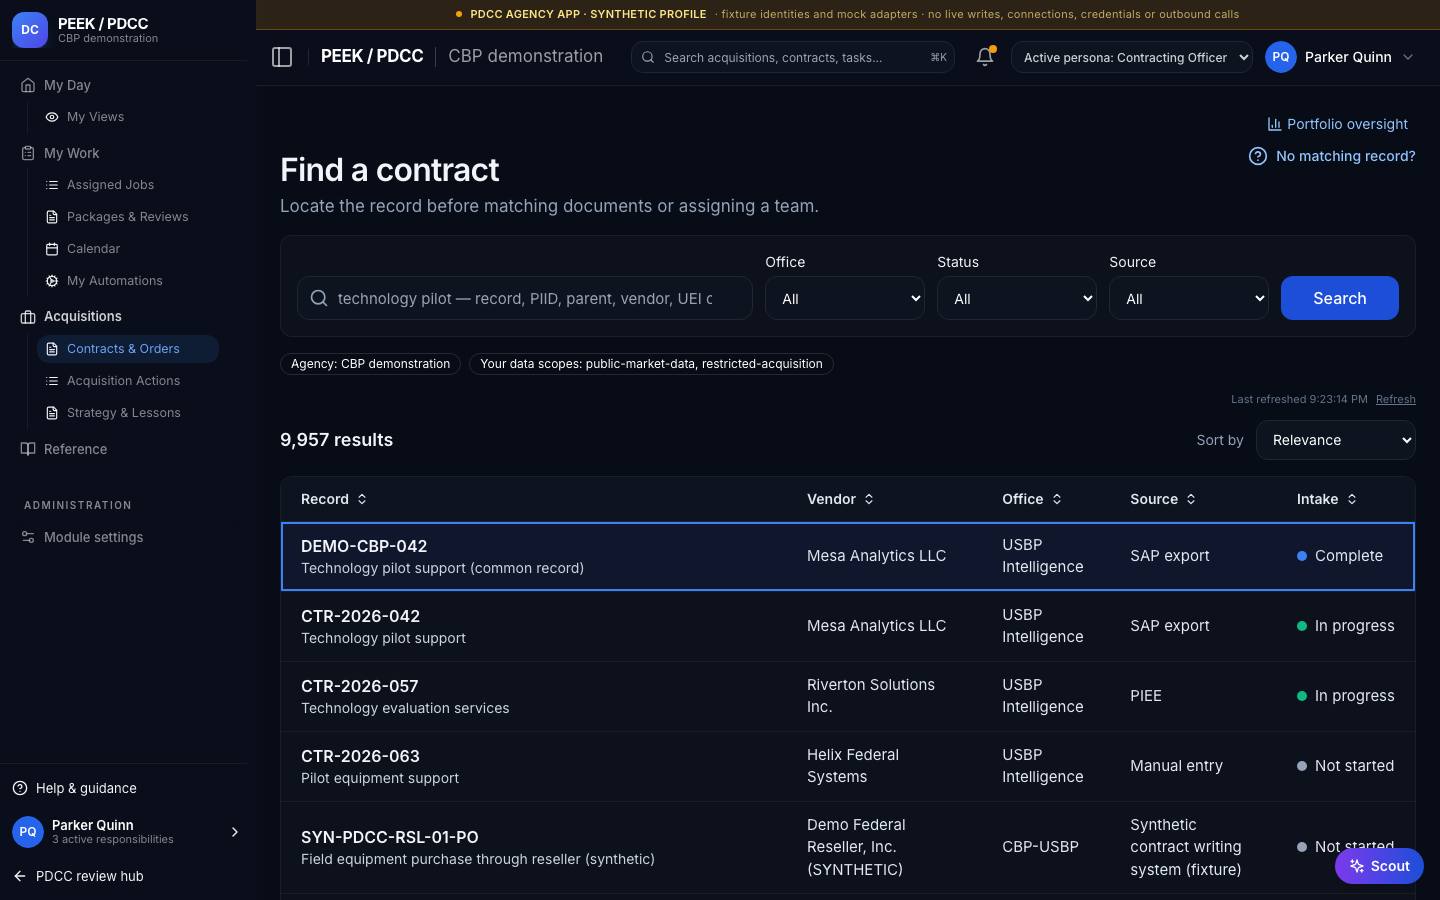Screen dimensions: 1440x900
Task: Change the Active persona selector
Action: [1132, 57]
